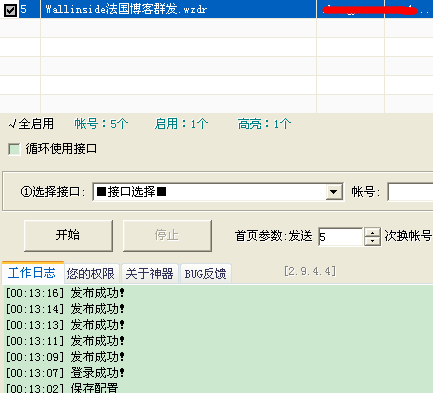Viewport: 433px width, 393px height.
Task: Click the 全启用 enable-all option
Action: point(31,124)
